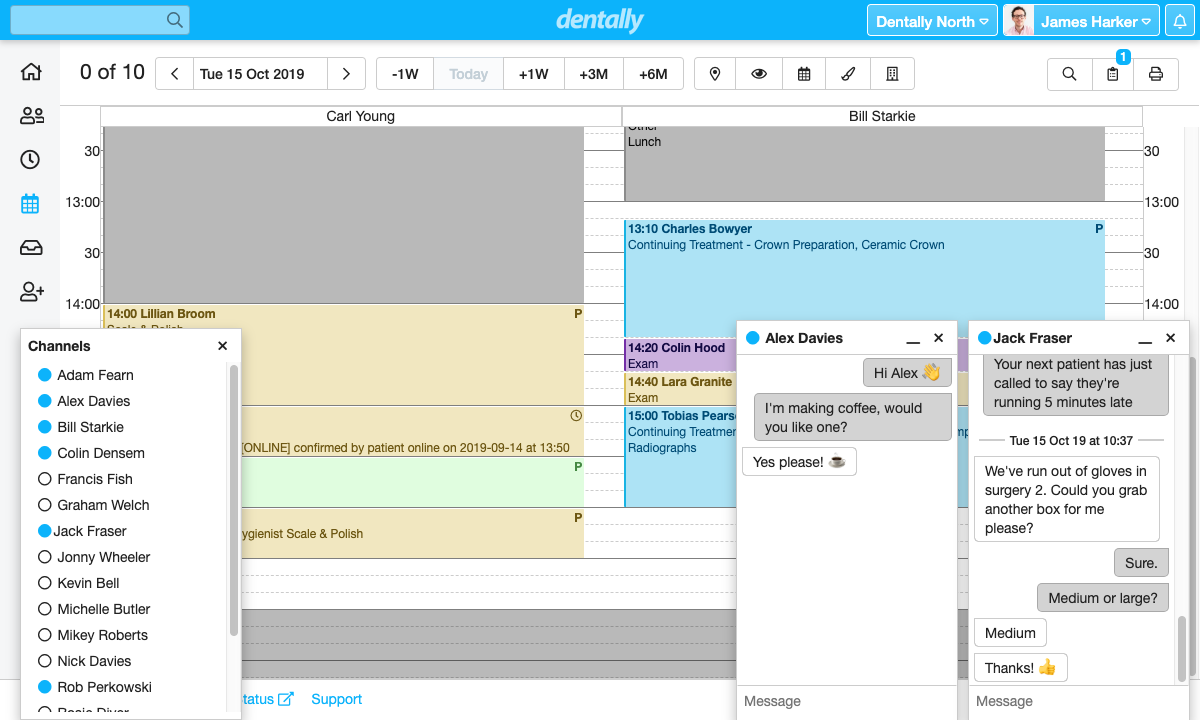This screenshot has width=1200, height=720.
Task: Expand the Dentally North practice dropdown
Action: [932, 21]
